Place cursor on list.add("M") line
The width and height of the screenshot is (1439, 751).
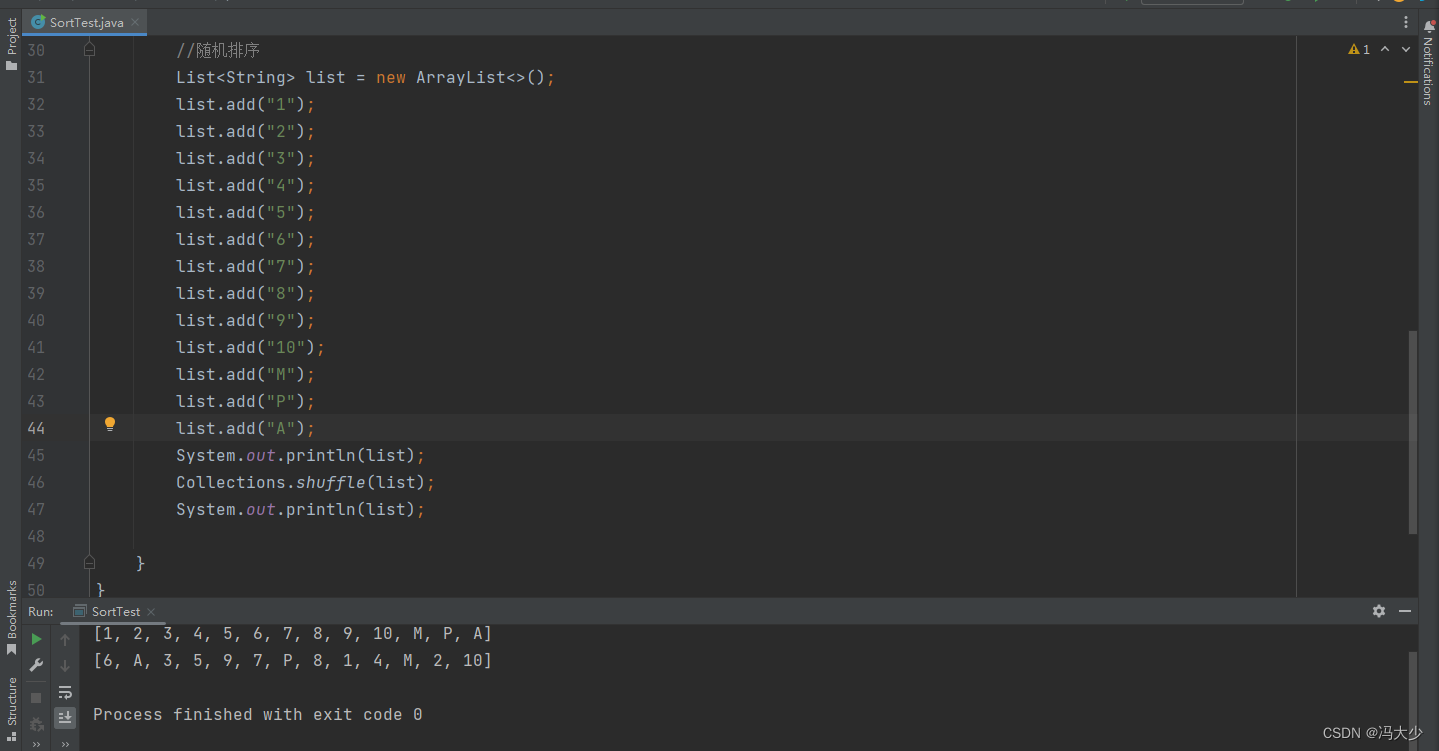click(x=245, y=374)
